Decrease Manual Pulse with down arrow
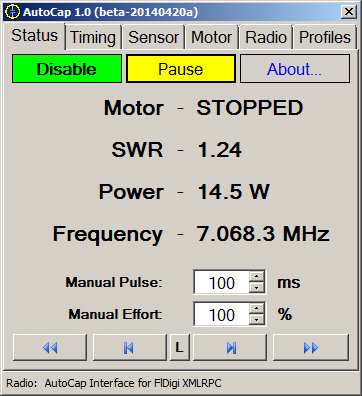 click(x=257, y=288)
